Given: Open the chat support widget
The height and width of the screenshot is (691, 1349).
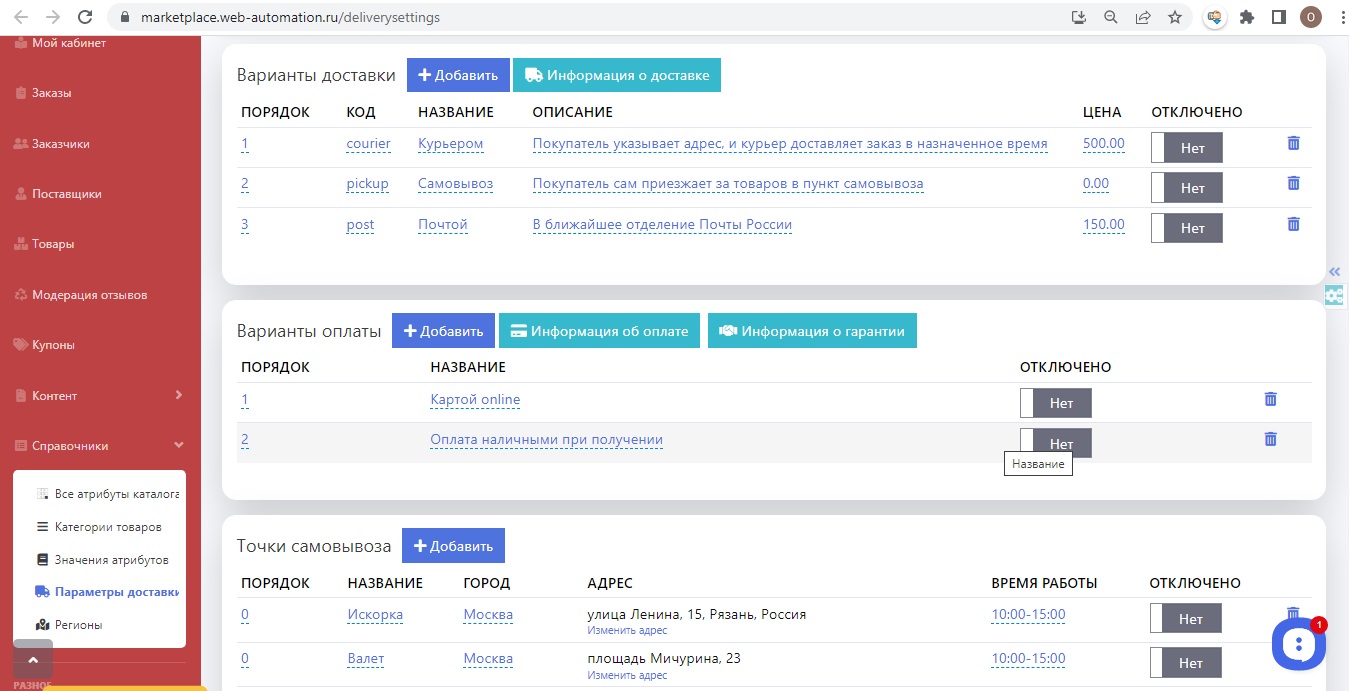Looking at the screenshot, I should 1298,644.
